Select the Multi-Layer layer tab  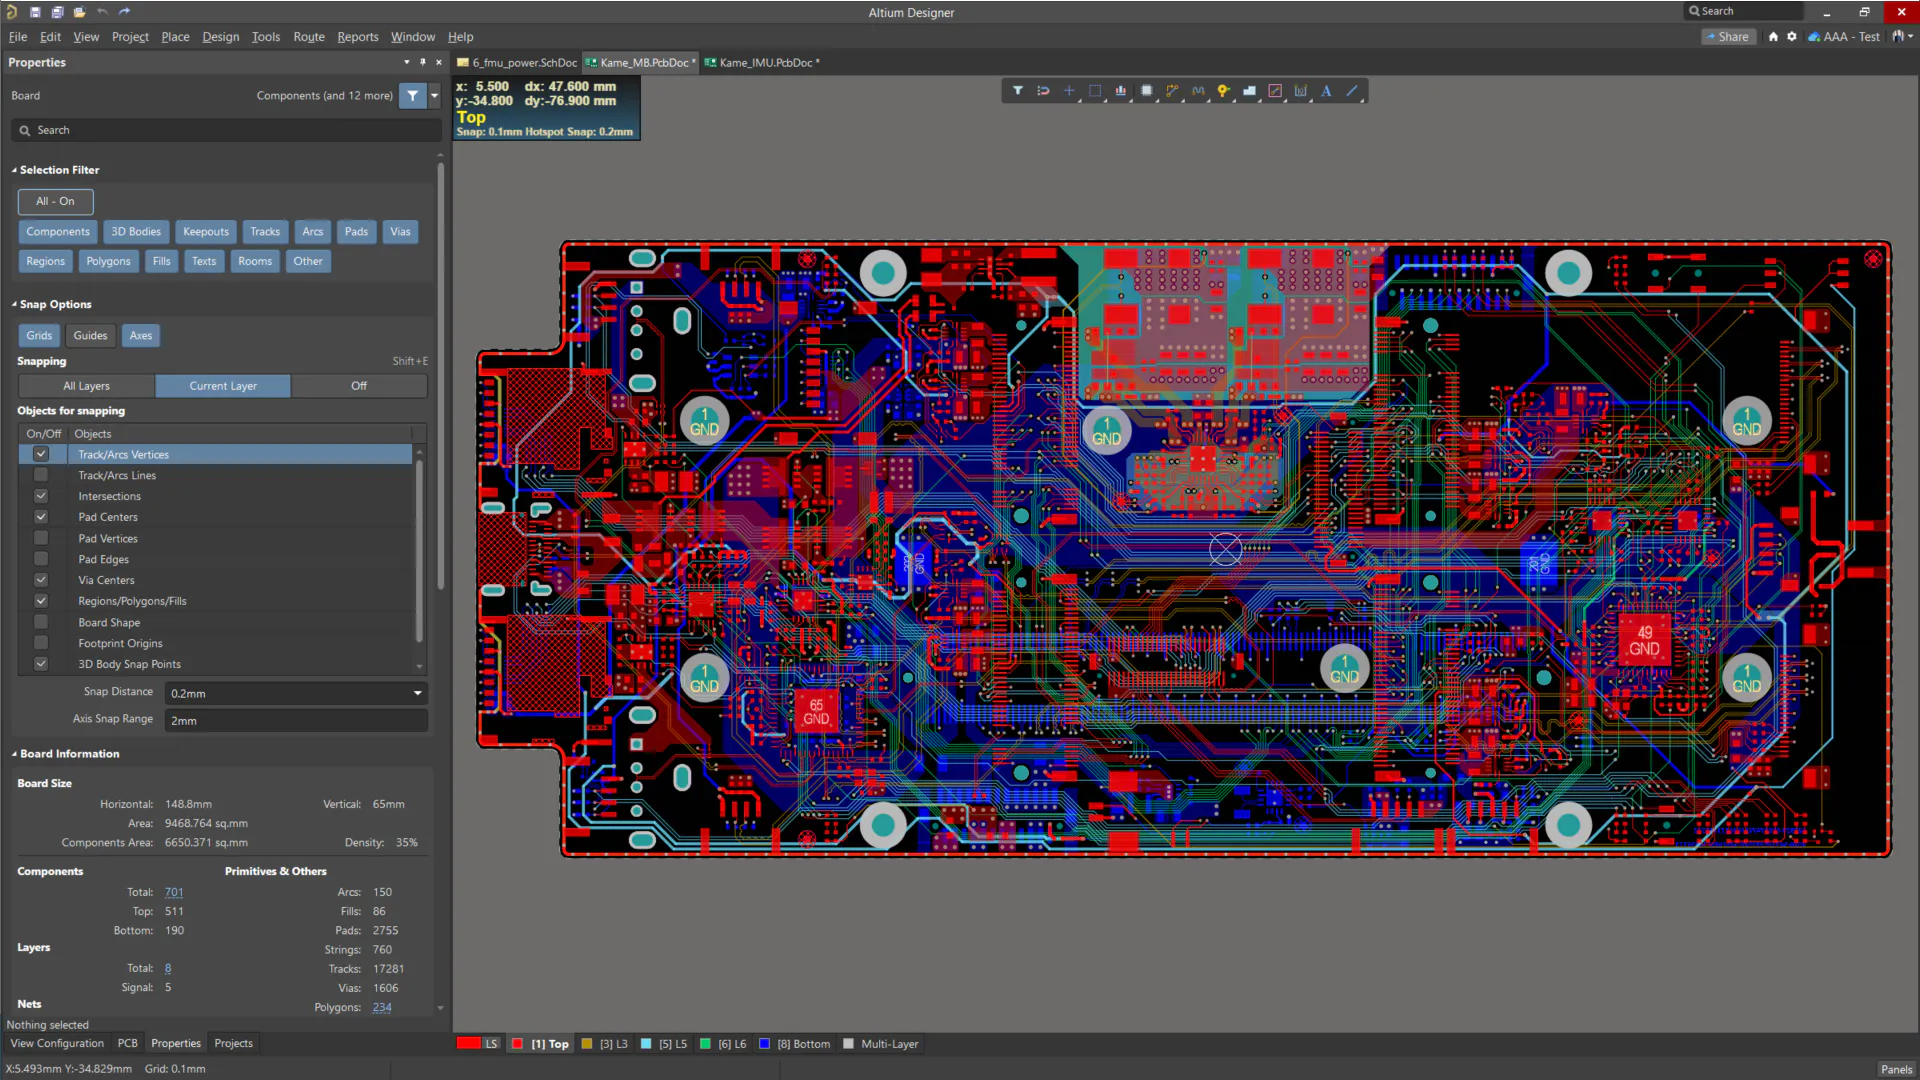[x=881, y=1044]
